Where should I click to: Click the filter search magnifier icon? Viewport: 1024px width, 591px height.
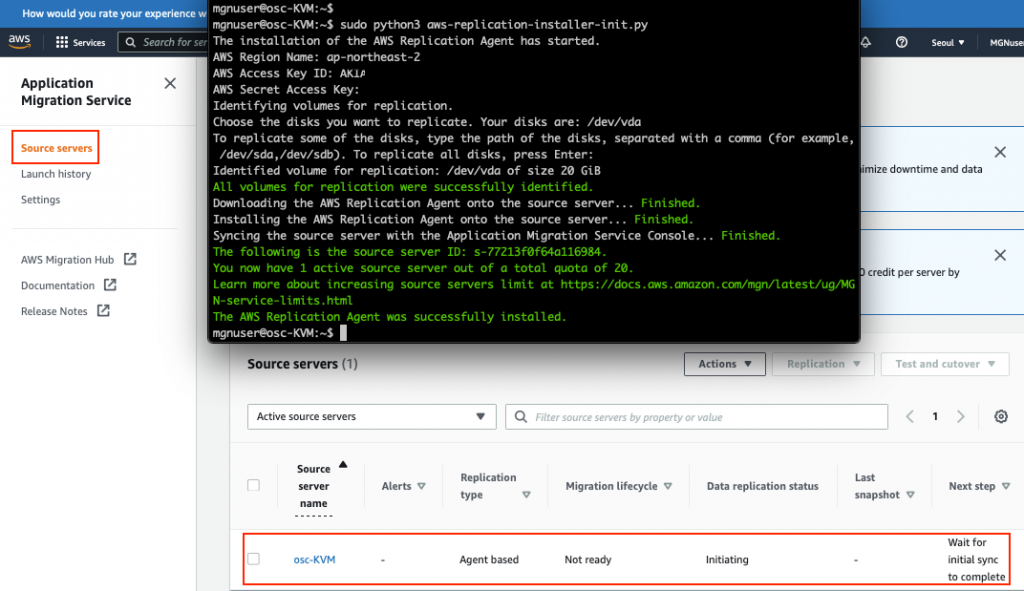[x=520, y=417]
